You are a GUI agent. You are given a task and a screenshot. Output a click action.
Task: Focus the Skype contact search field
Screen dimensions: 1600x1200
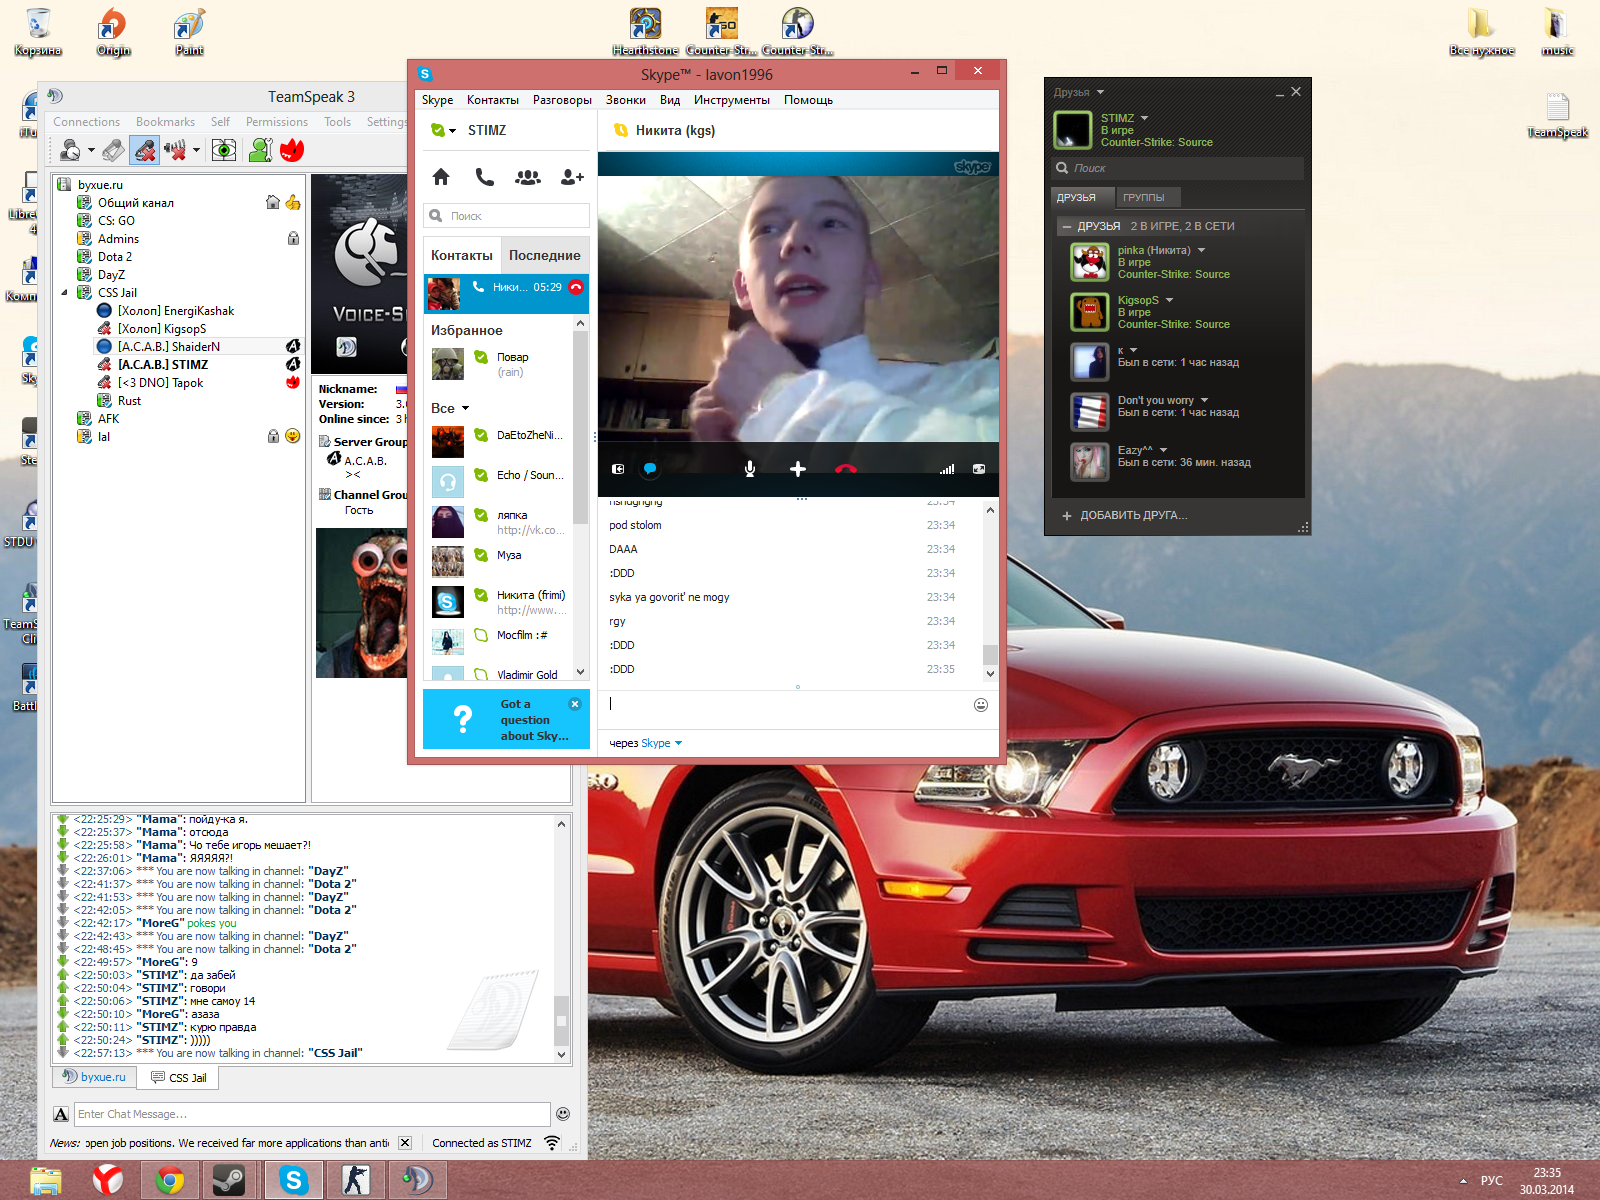click(507, 216)
